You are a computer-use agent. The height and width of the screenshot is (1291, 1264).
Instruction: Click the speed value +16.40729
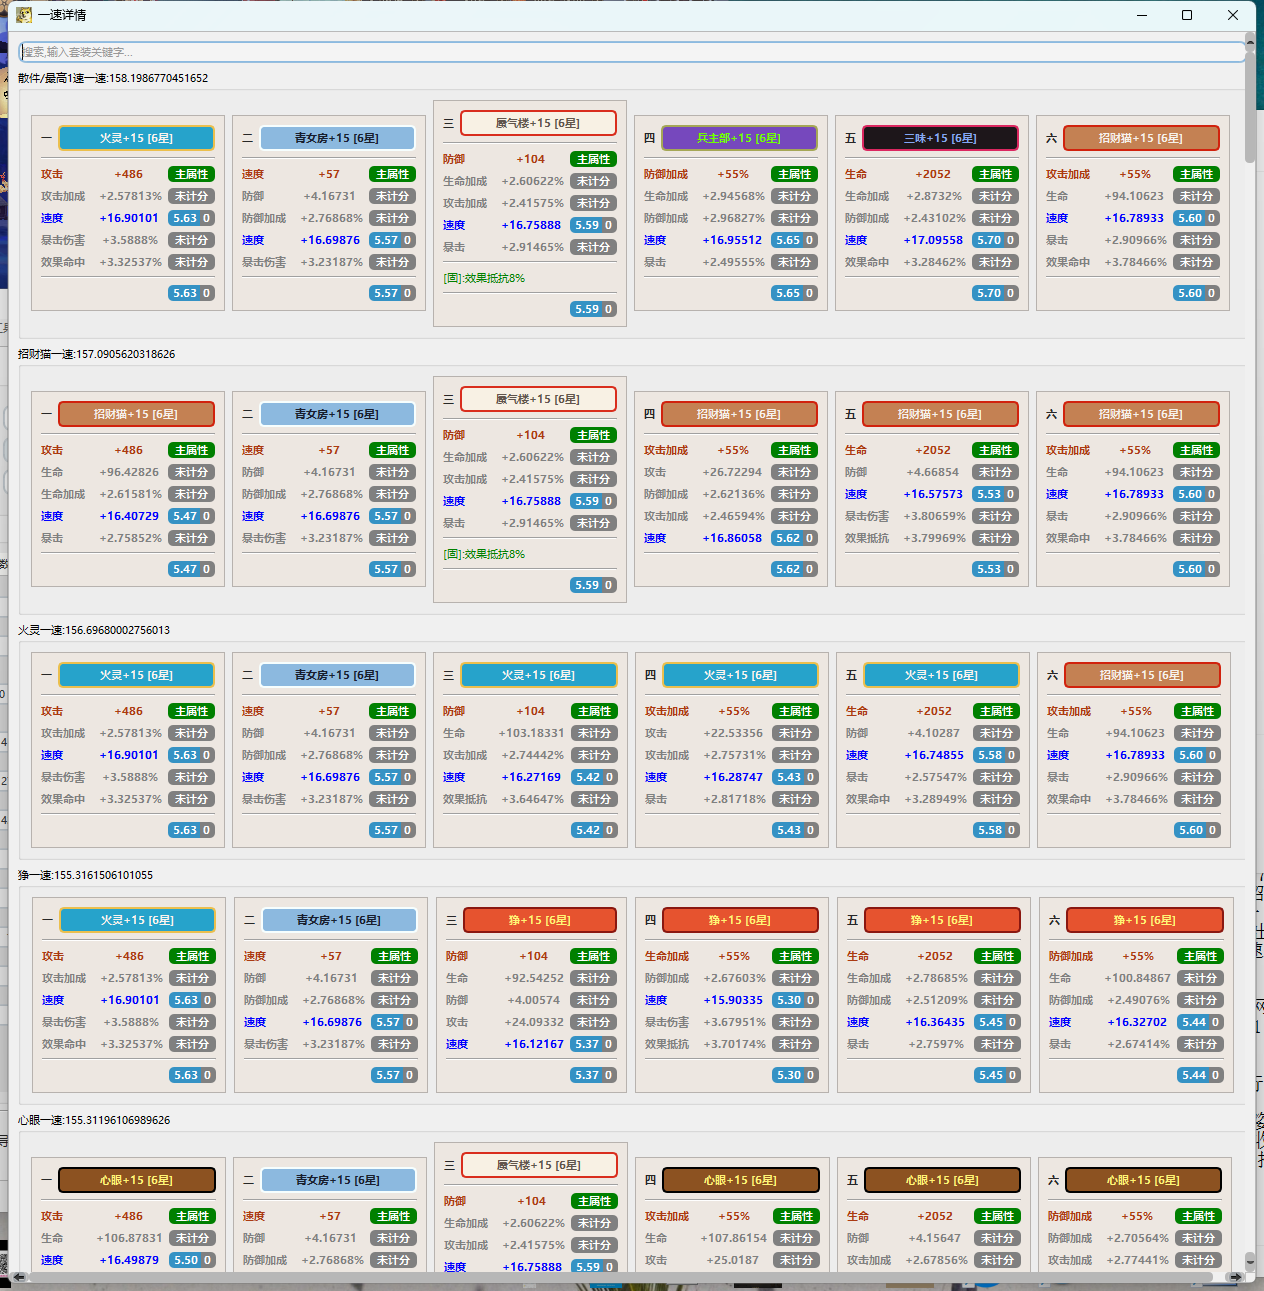coord(129,516)
